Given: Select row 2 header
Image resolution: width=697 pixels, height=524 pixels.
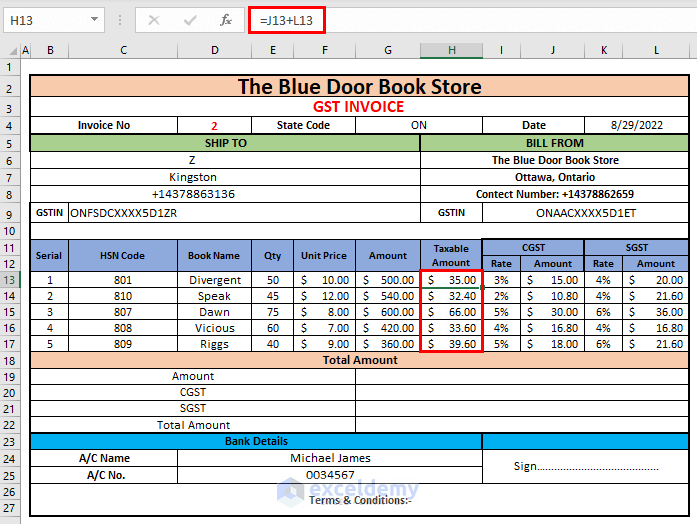Looking at the screenshot, I should 10,88.
